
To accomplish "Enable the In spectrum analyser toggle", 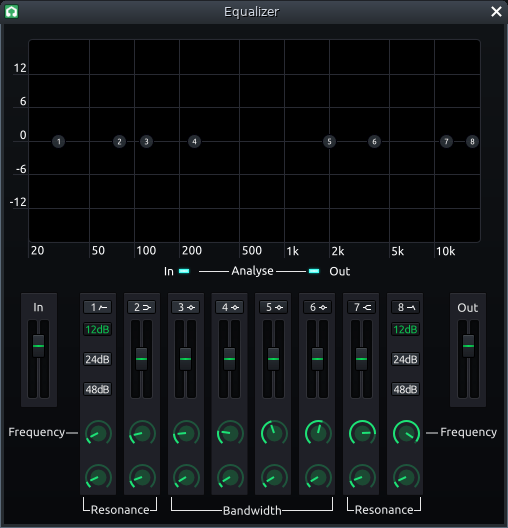I will [184, 271].
